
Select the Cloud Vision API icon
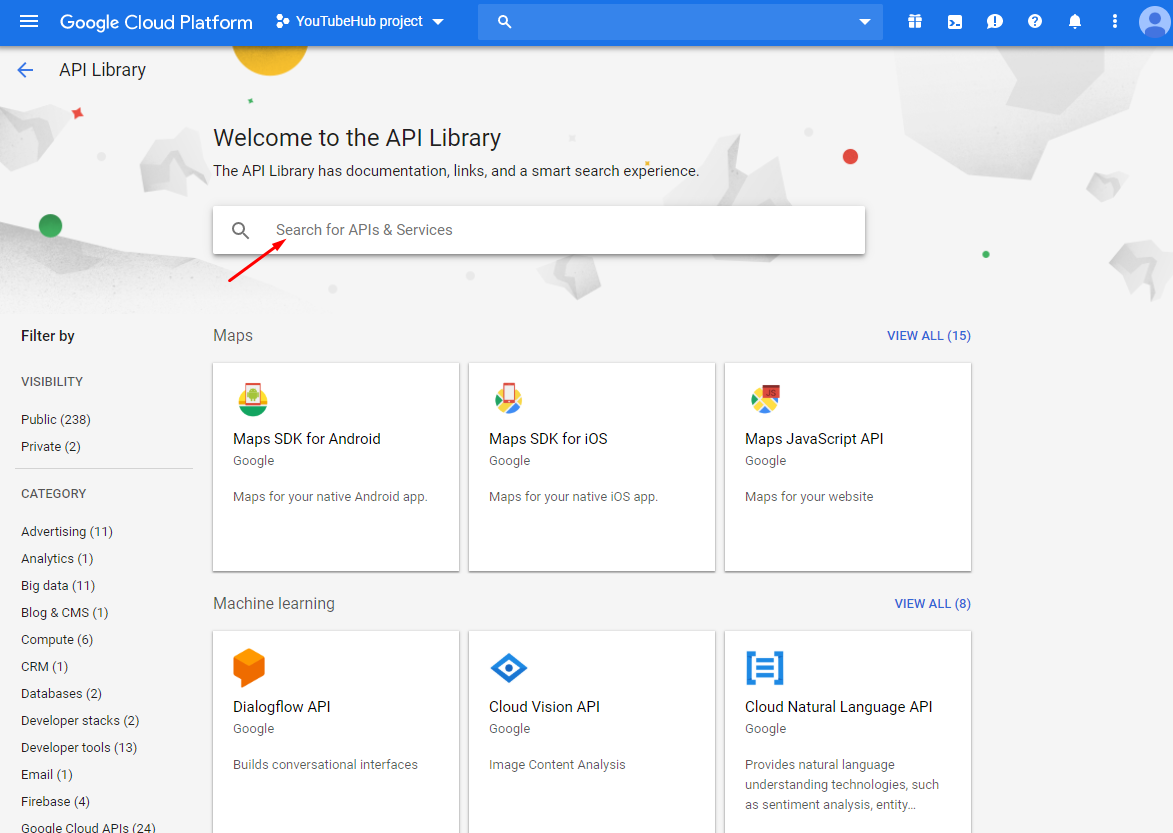pos(508,668)
